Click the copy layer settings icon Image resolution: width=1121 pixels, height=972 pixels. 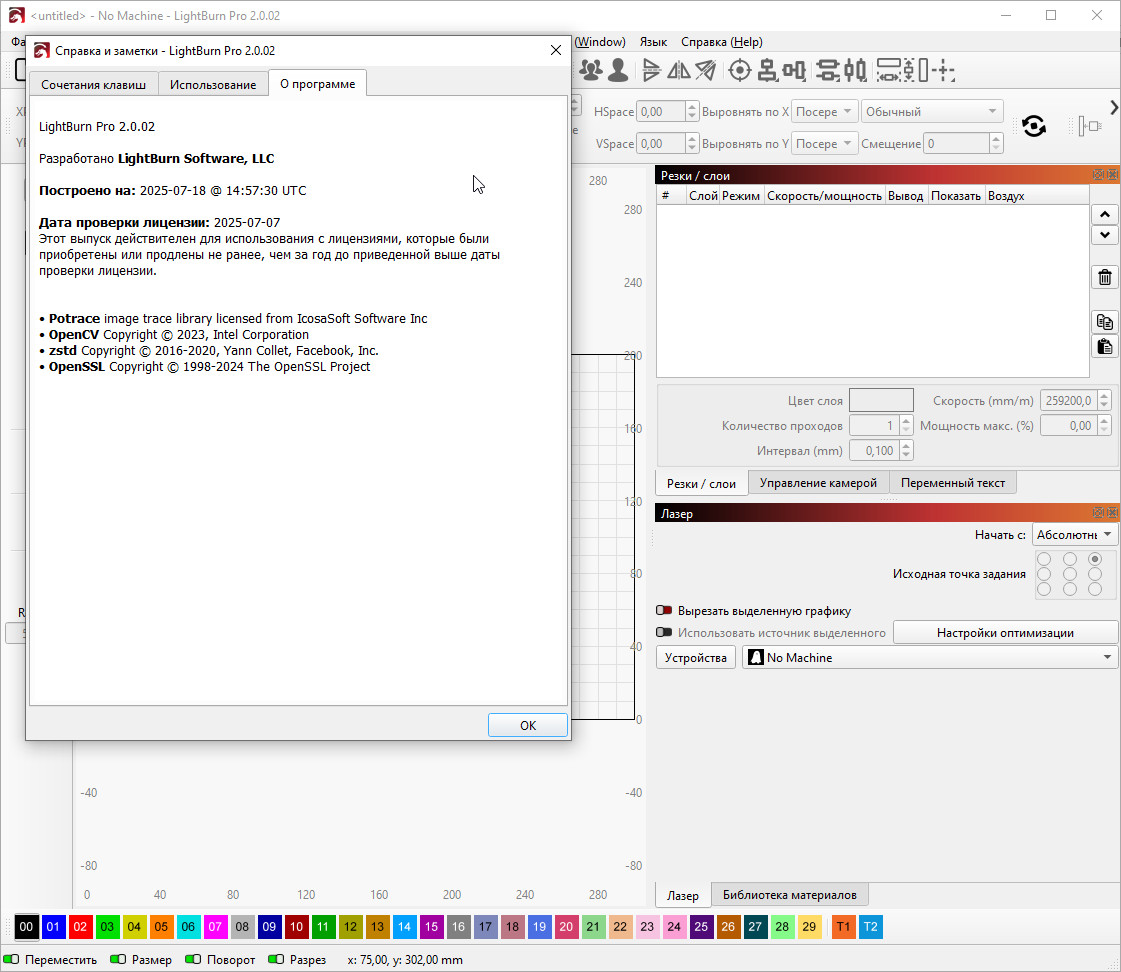point(1104,322)
